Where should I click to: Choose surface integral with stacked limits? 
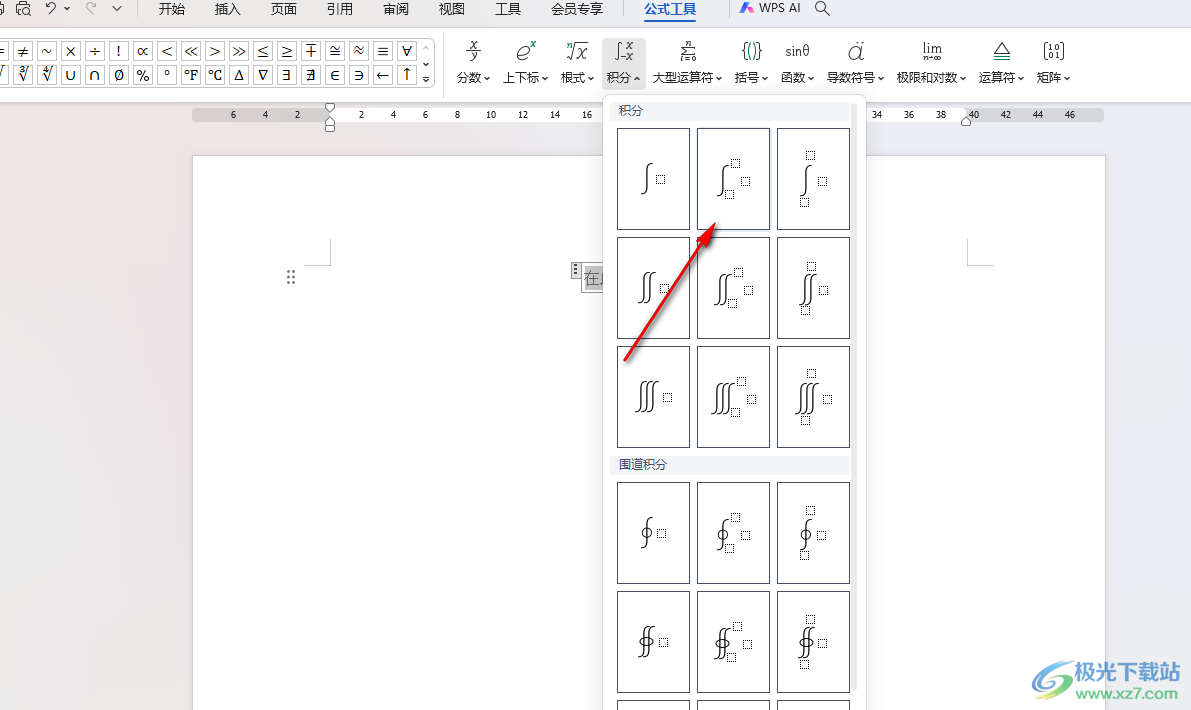pyautogui.click(x=813, y=642)
